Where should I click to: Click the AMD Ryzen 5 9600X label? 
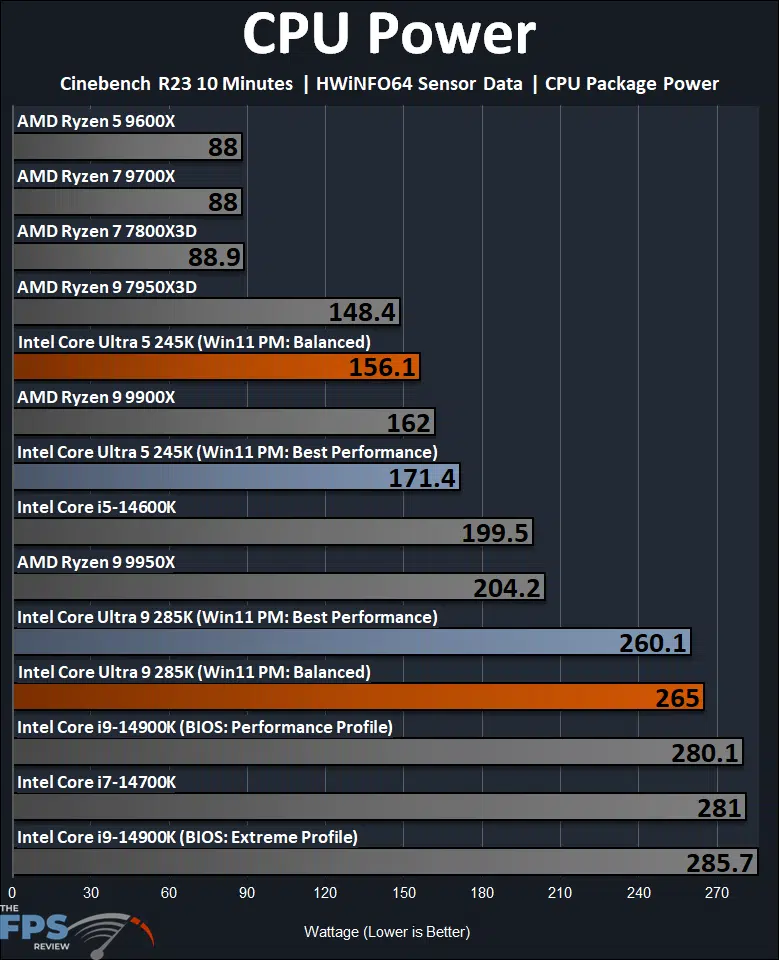point(96,121)
